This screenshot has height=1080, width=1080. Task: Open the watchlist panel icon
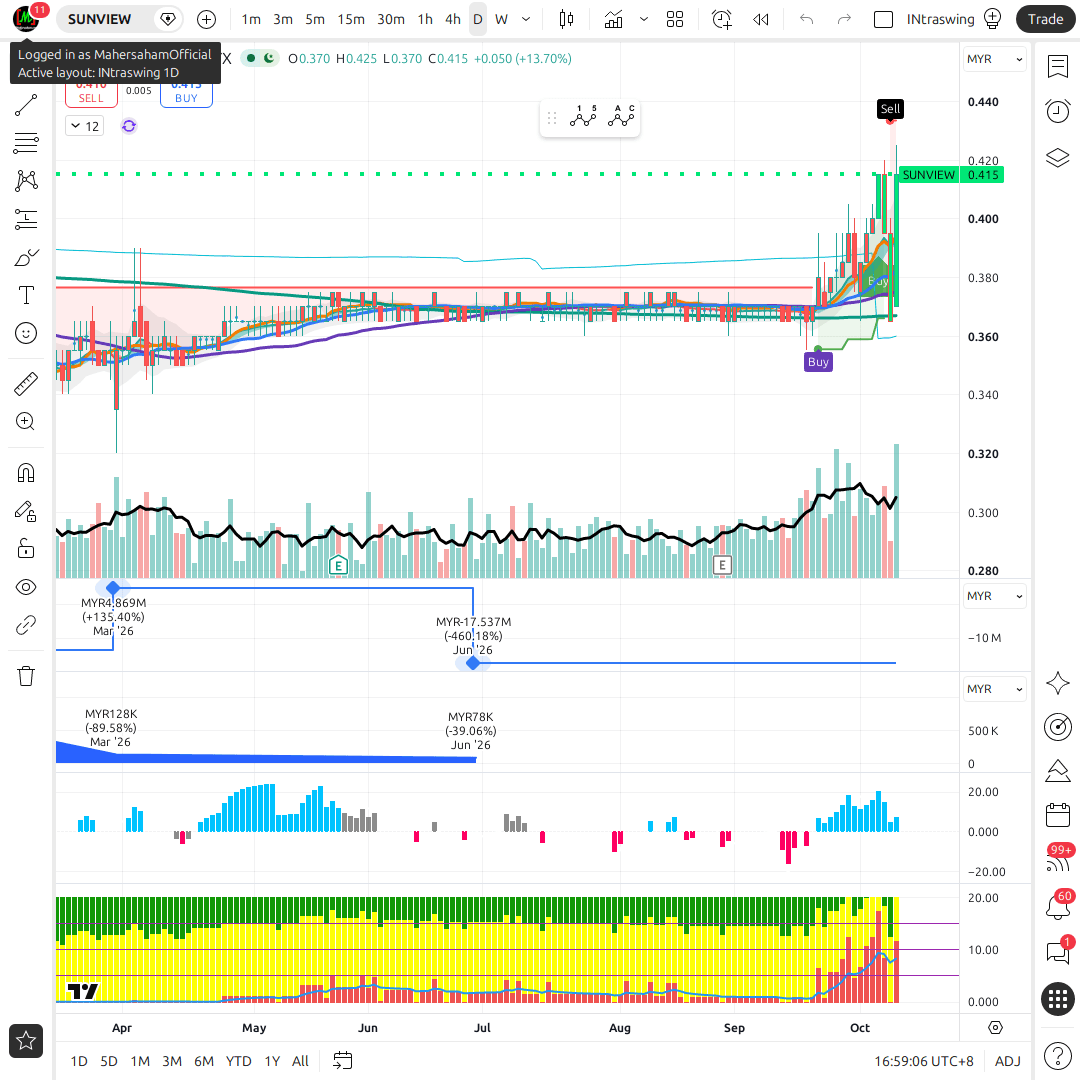pos(1057,66)
